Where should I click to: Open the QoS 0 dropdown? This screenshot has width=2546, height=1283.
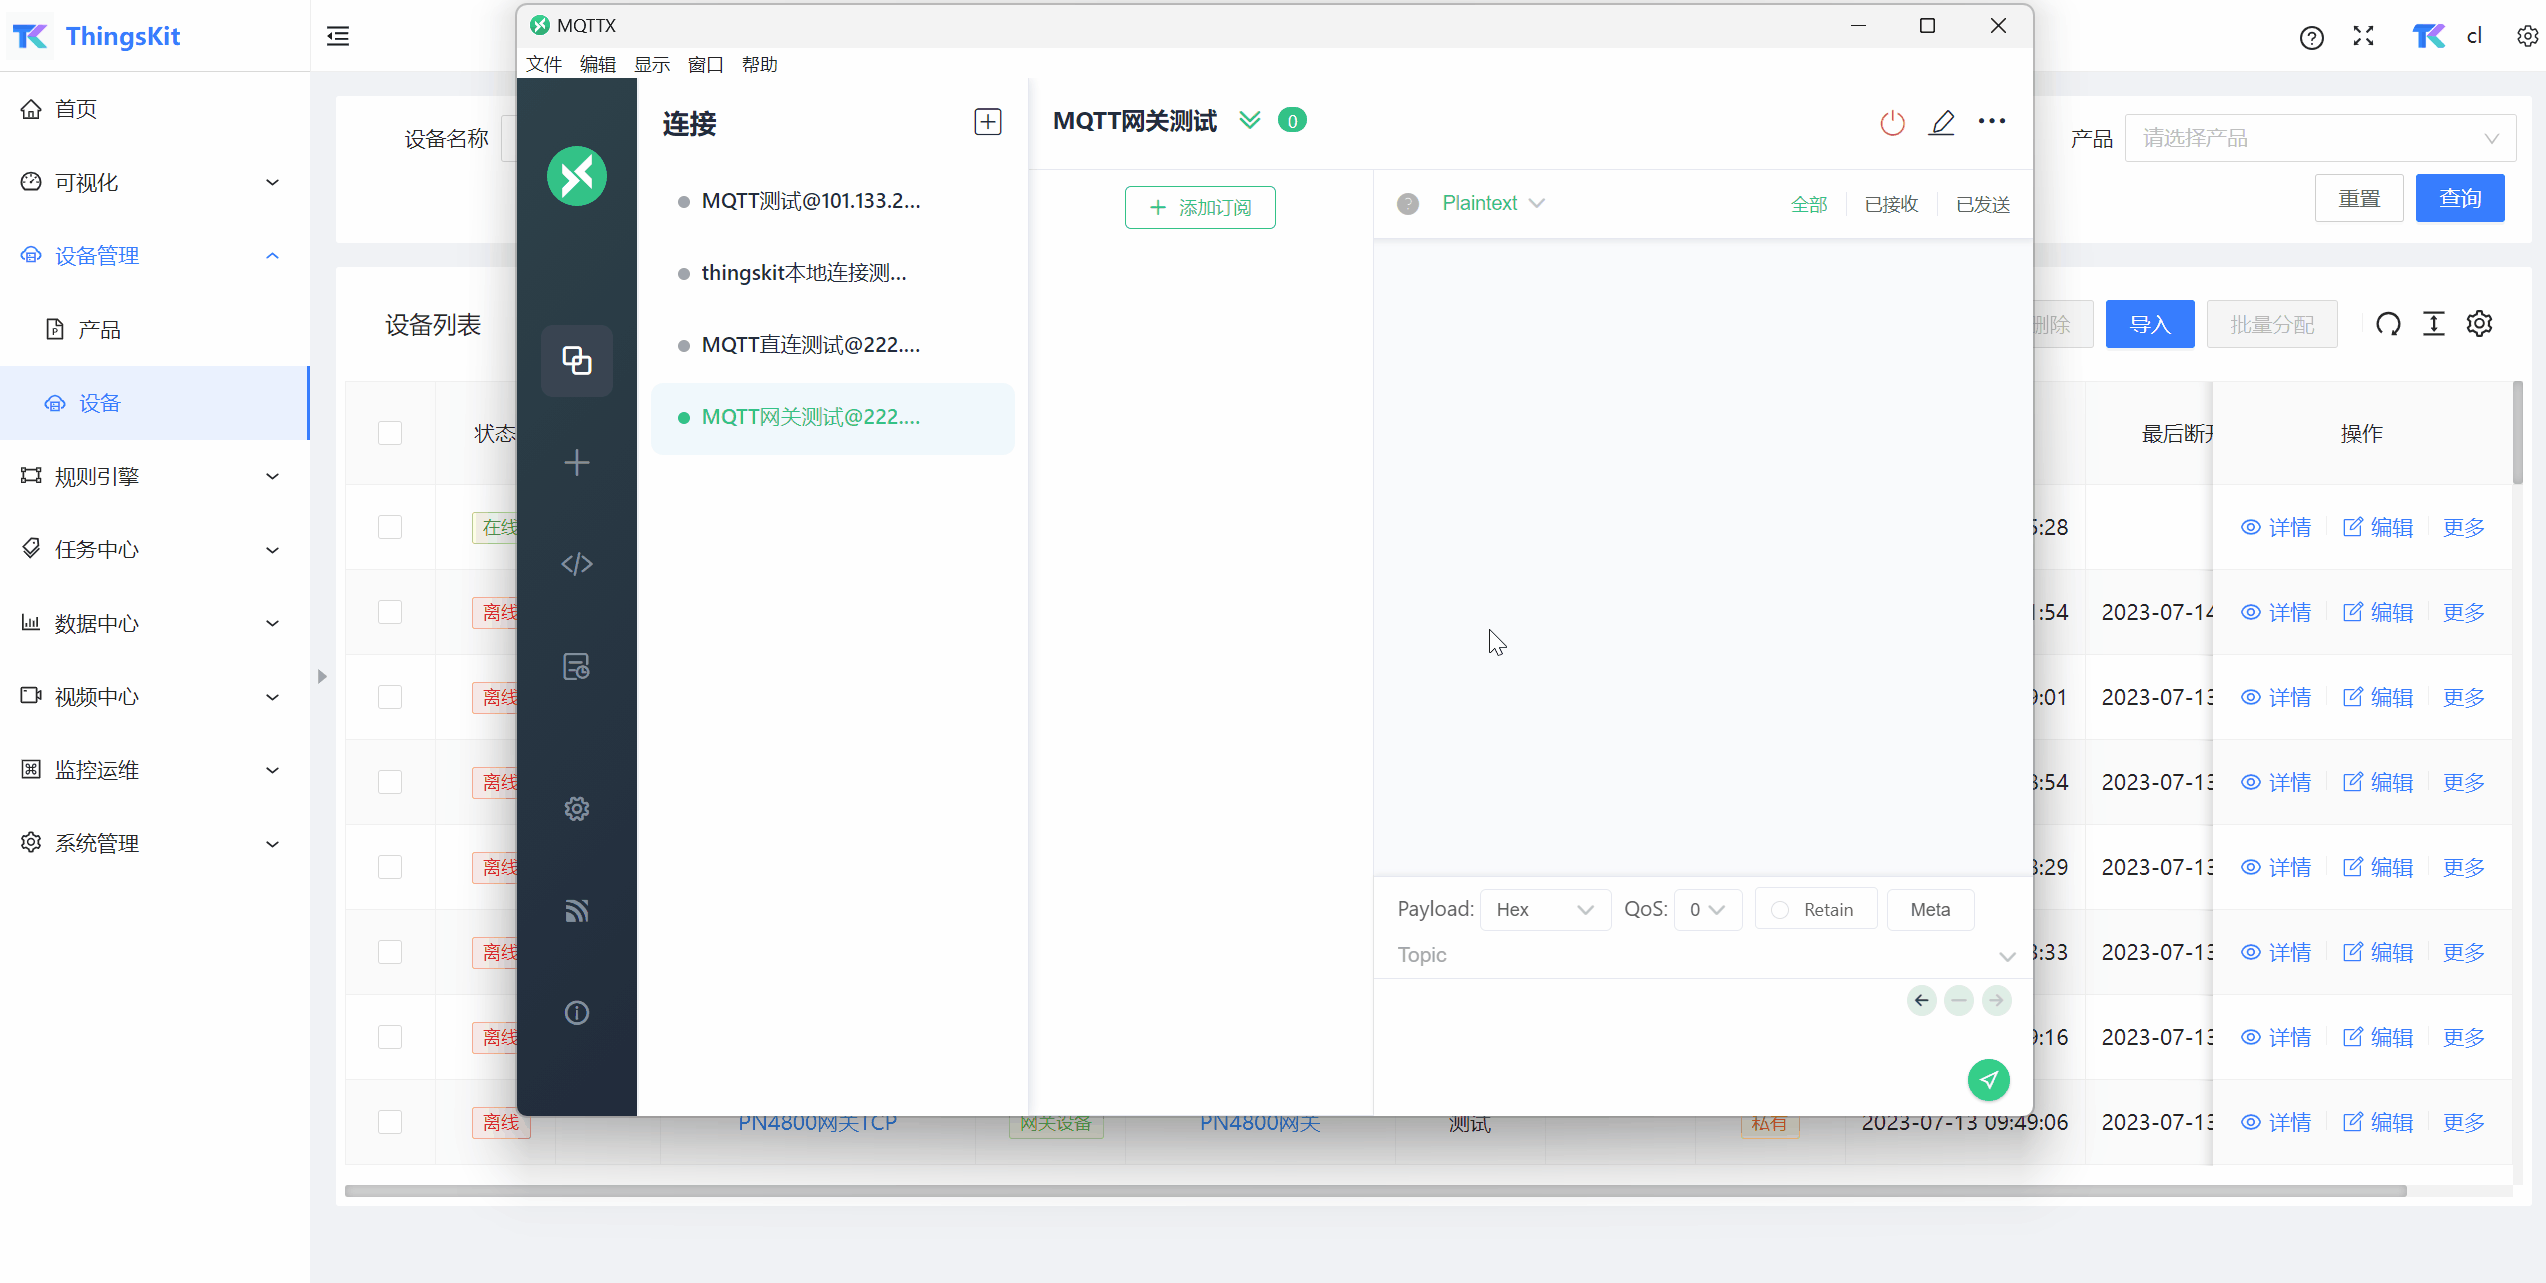coord(1707,910)
